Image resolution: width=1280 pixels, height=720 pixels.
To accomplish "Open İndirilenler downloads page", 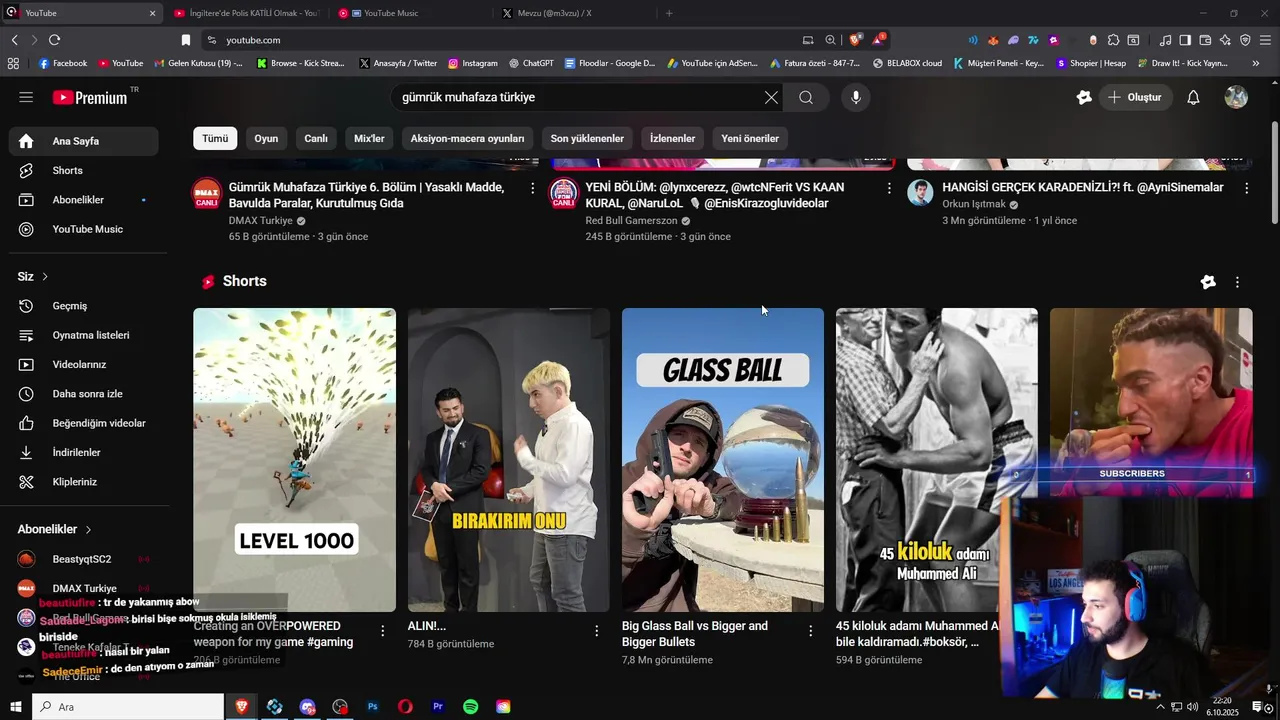I will tap(83, 452).
